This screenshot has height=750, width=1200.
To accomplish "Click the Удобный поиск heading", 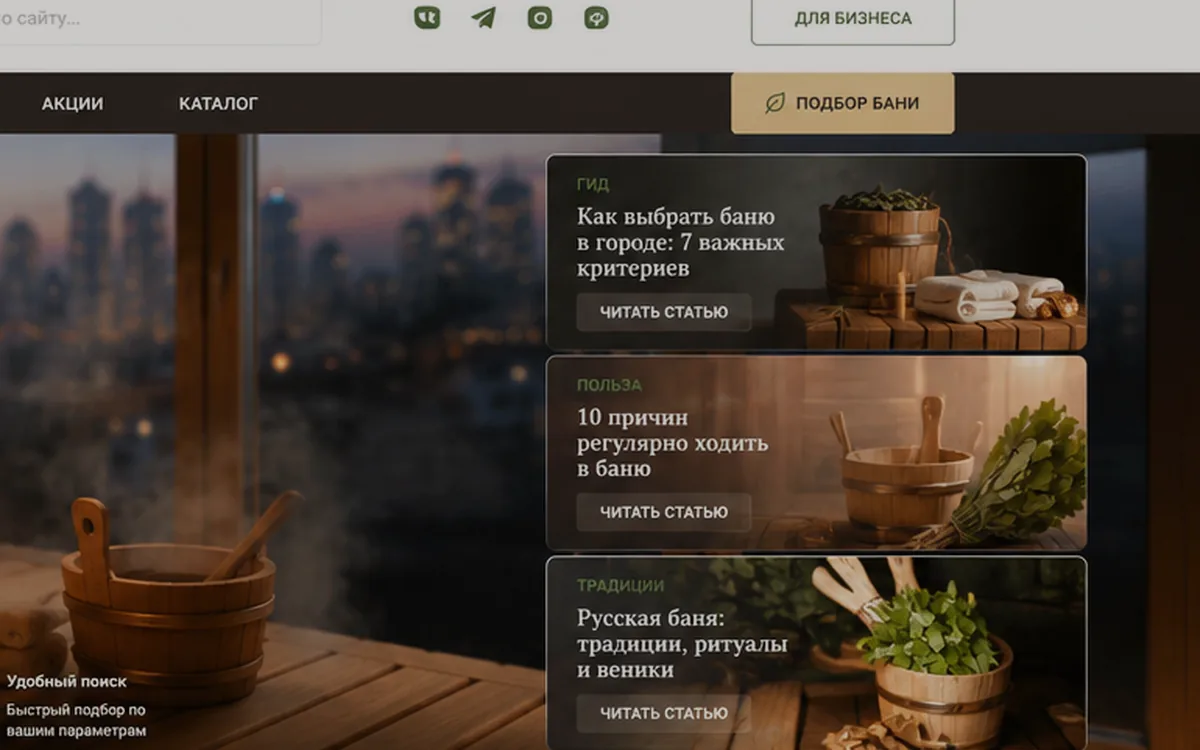I will pos(67,682).
